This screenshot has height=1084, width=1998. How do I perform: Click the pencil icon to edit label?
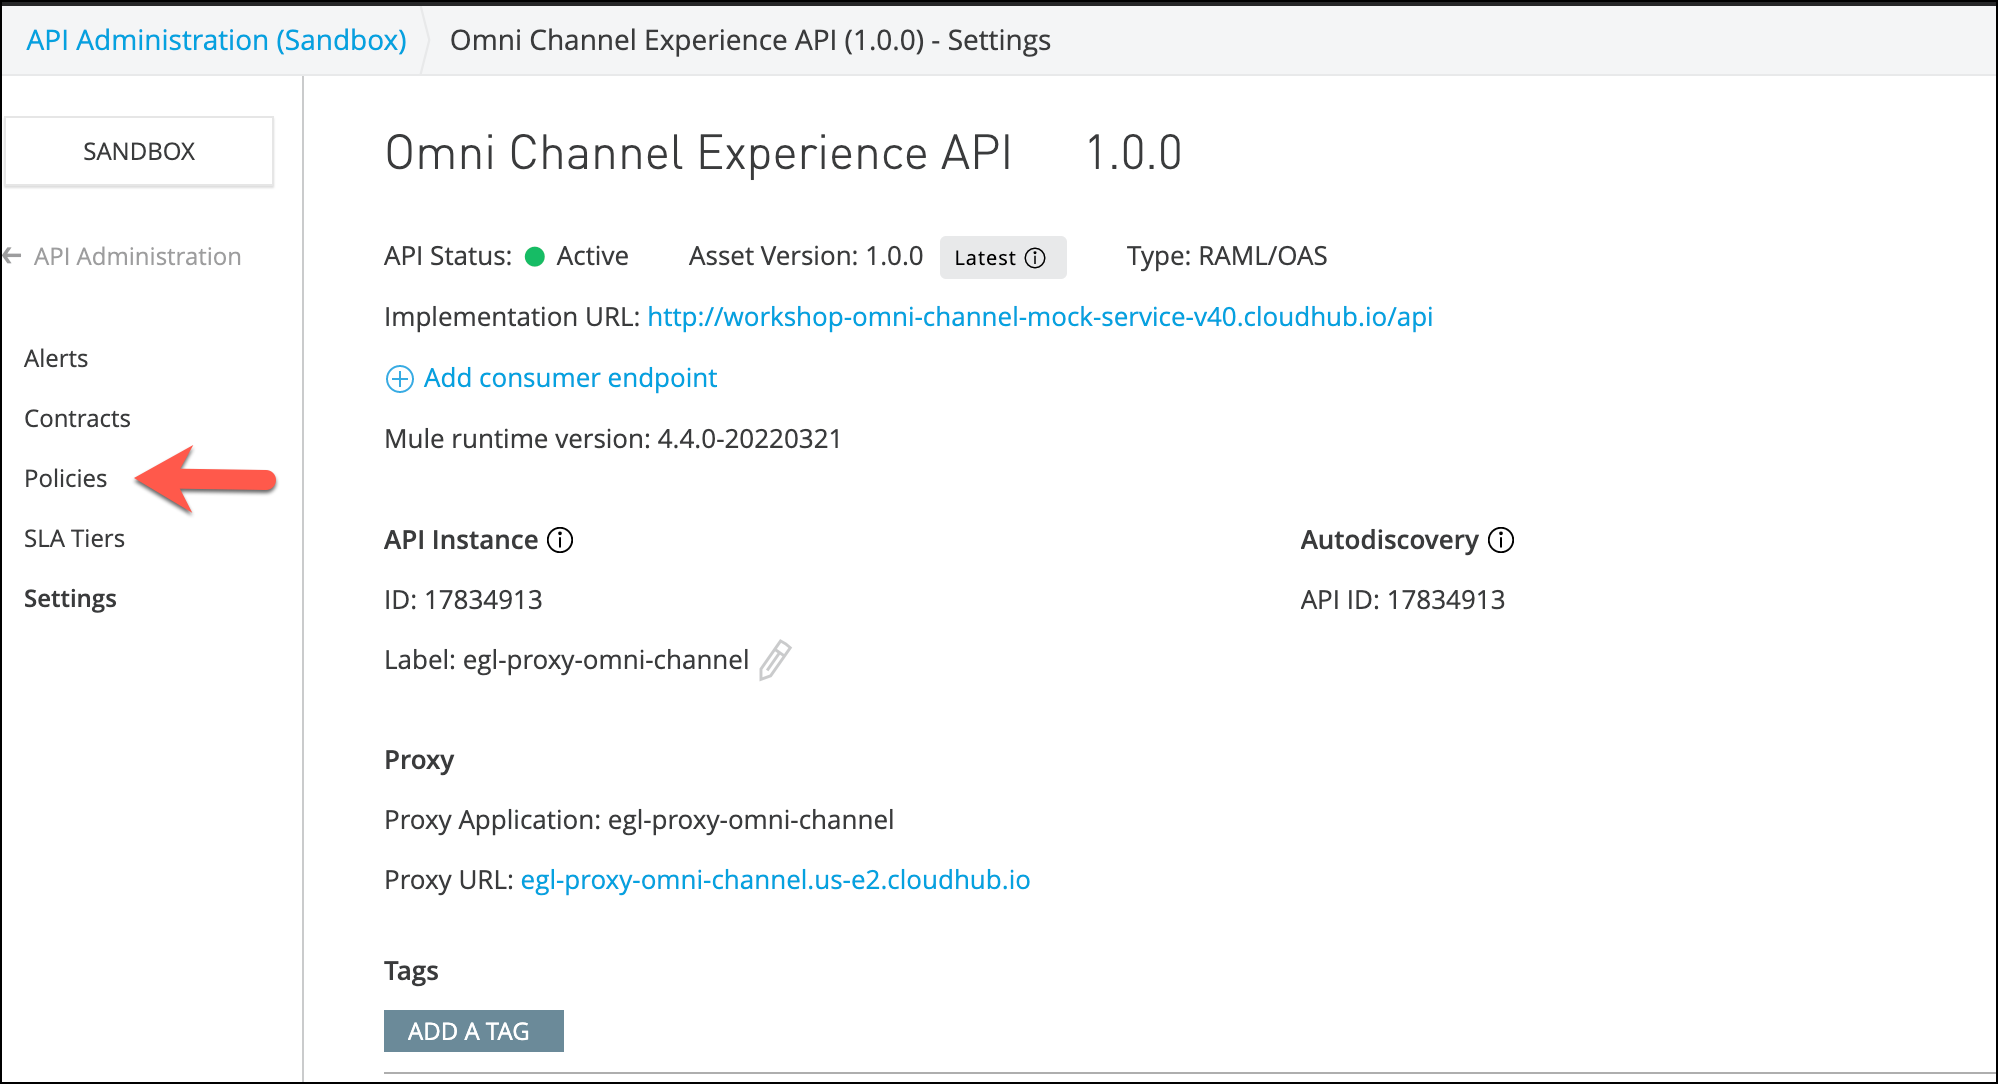775,660
